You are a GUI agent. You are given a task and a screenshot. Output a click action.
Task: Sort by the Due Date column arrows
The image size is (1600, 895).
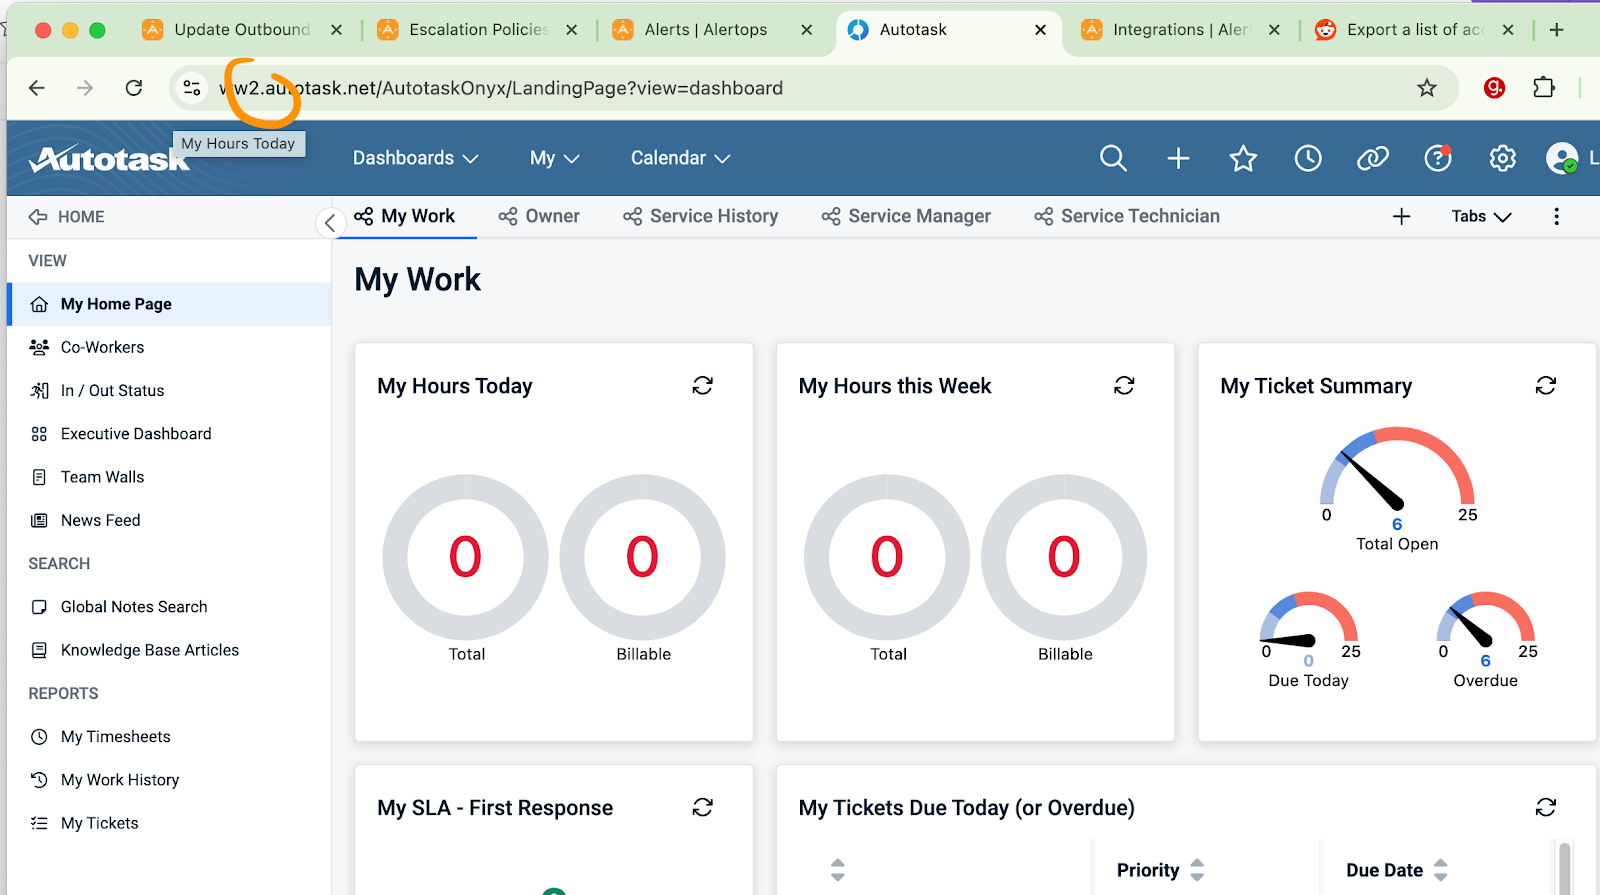pos(1441,870)
